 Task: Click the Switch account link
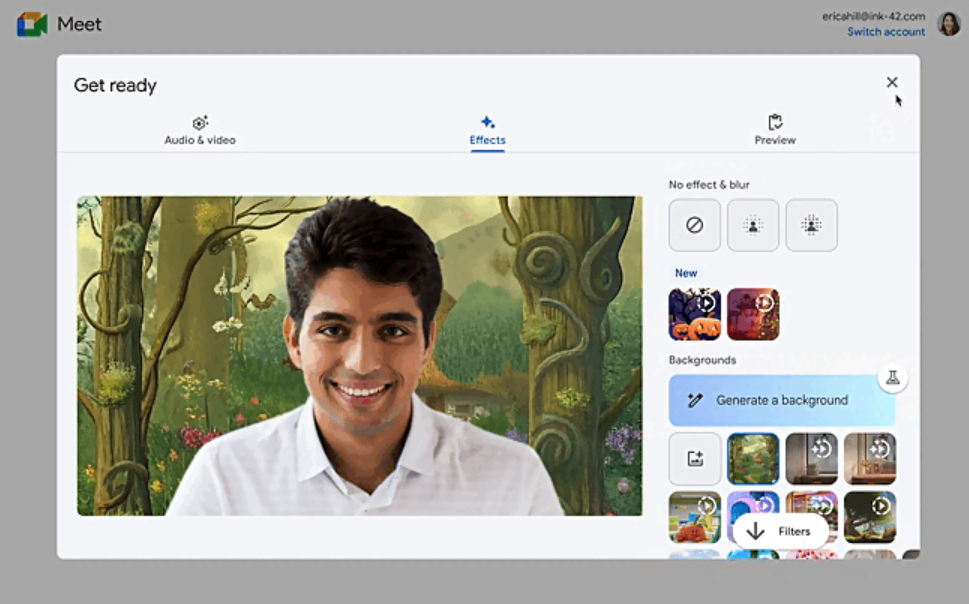tap(886, 32)
